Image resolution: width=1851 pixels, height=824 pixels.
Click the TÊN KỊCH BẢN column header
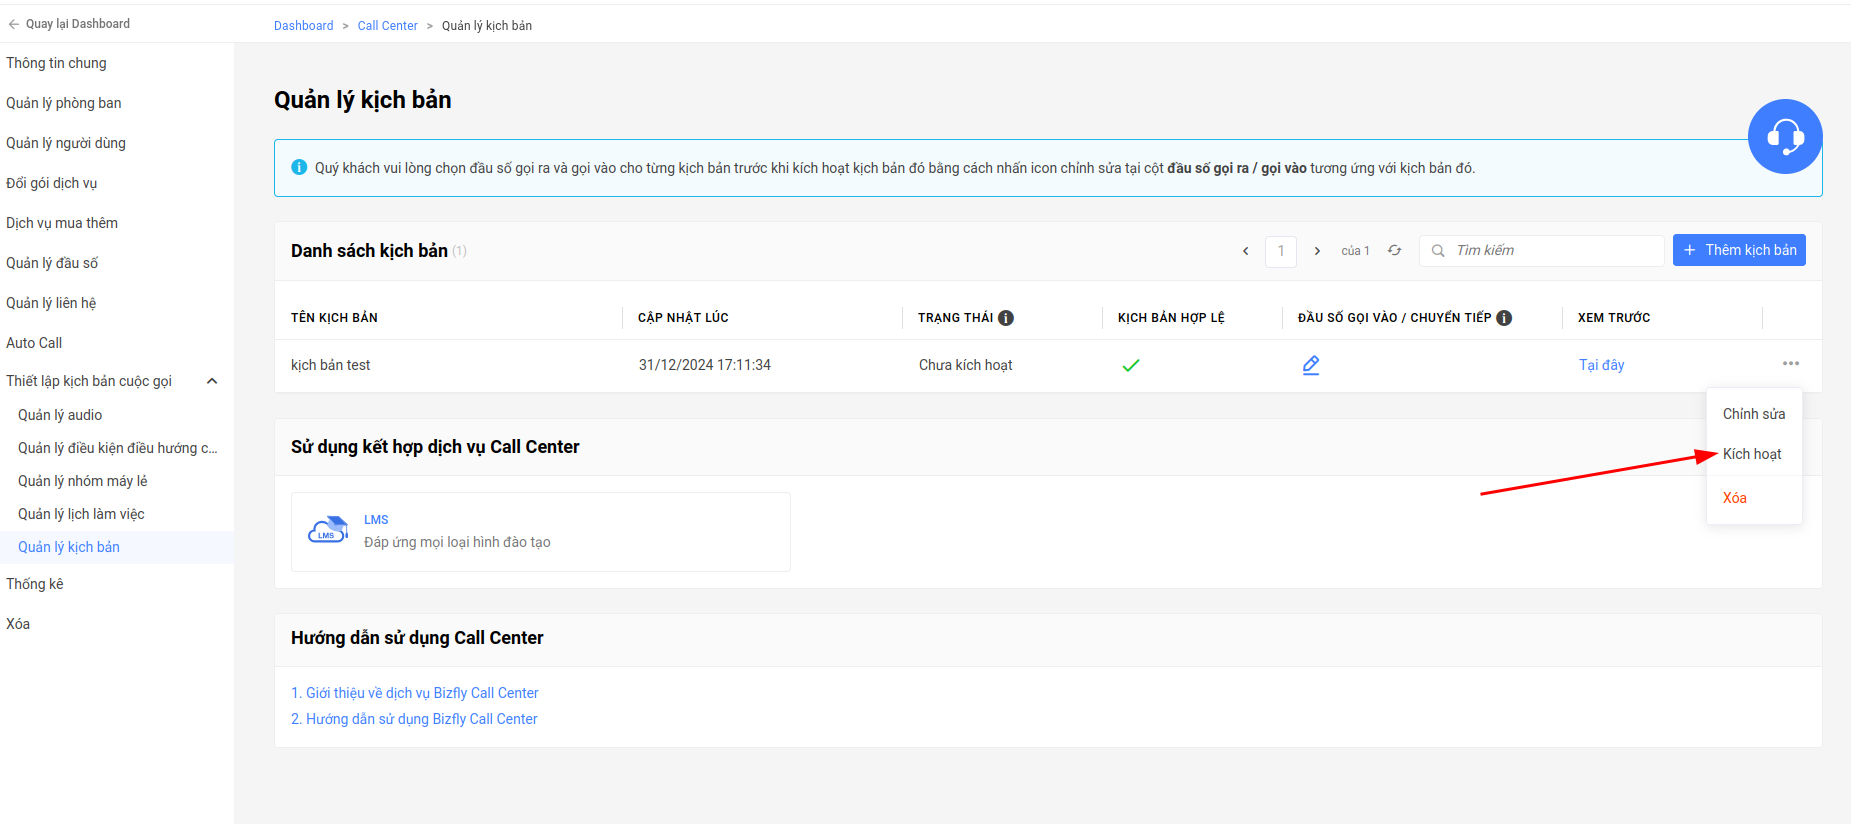click(334, 318)
